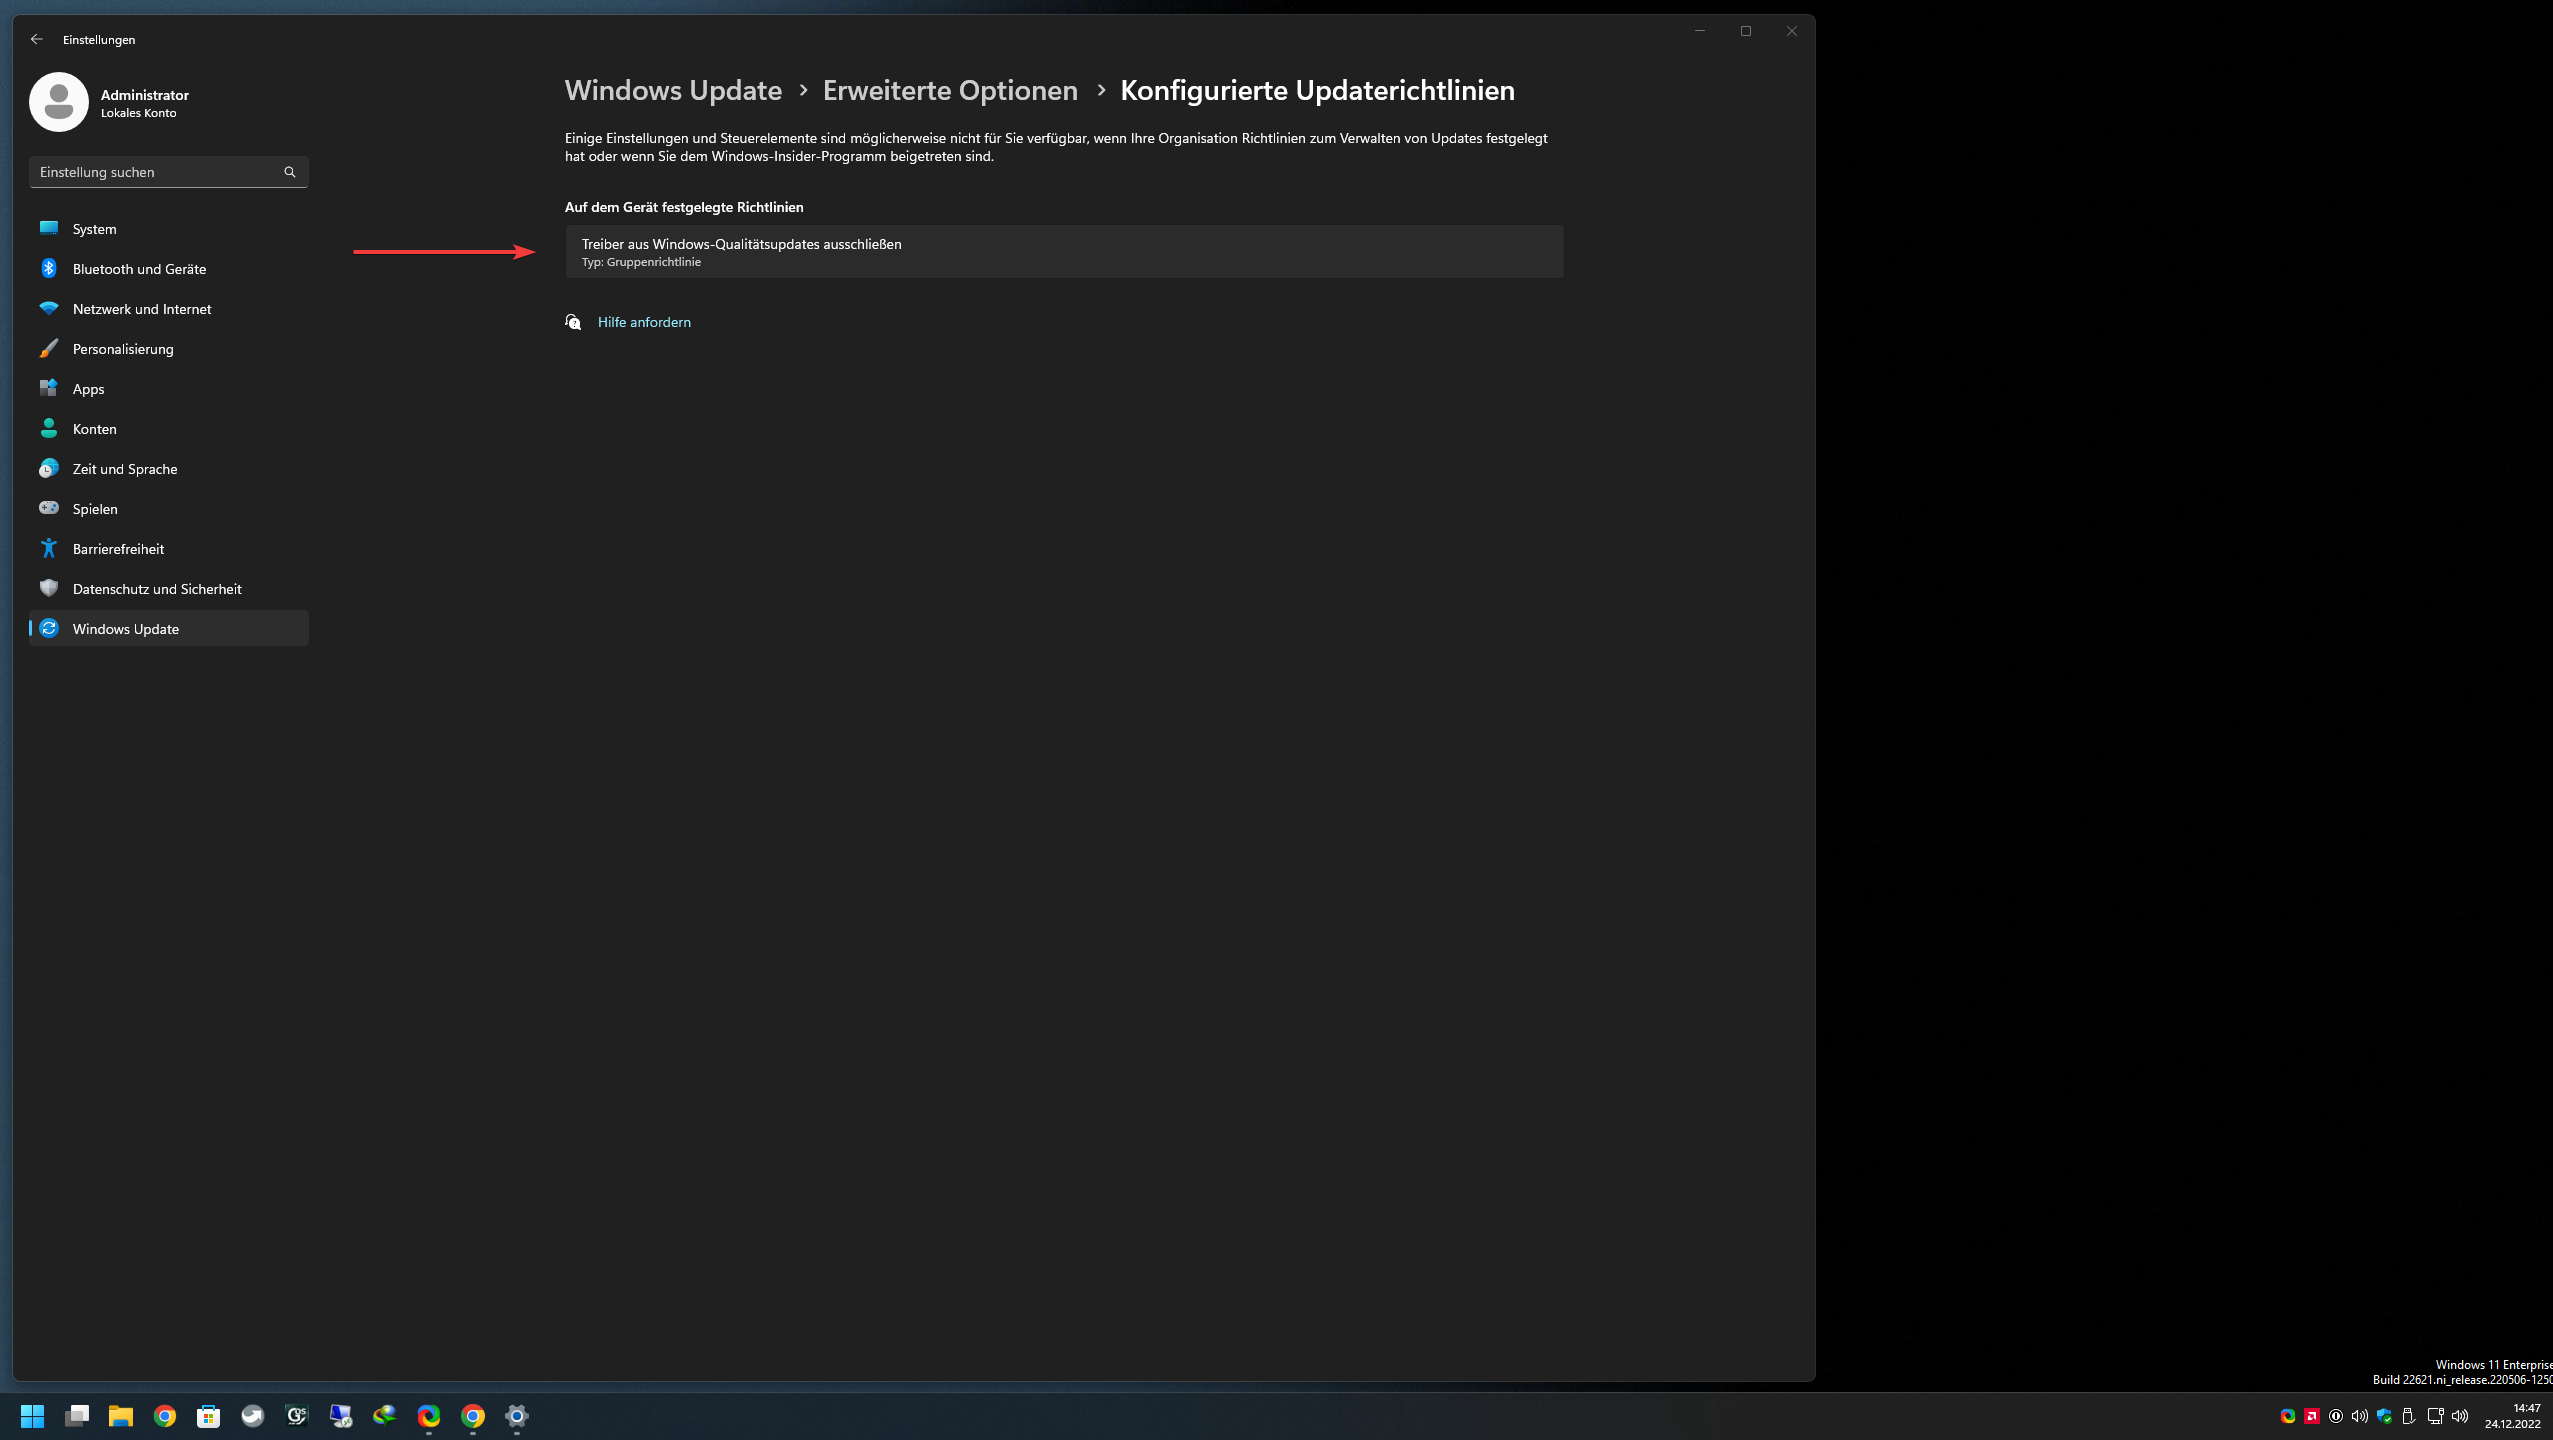Open System settings in sidebar

click(x=94, y=229)
